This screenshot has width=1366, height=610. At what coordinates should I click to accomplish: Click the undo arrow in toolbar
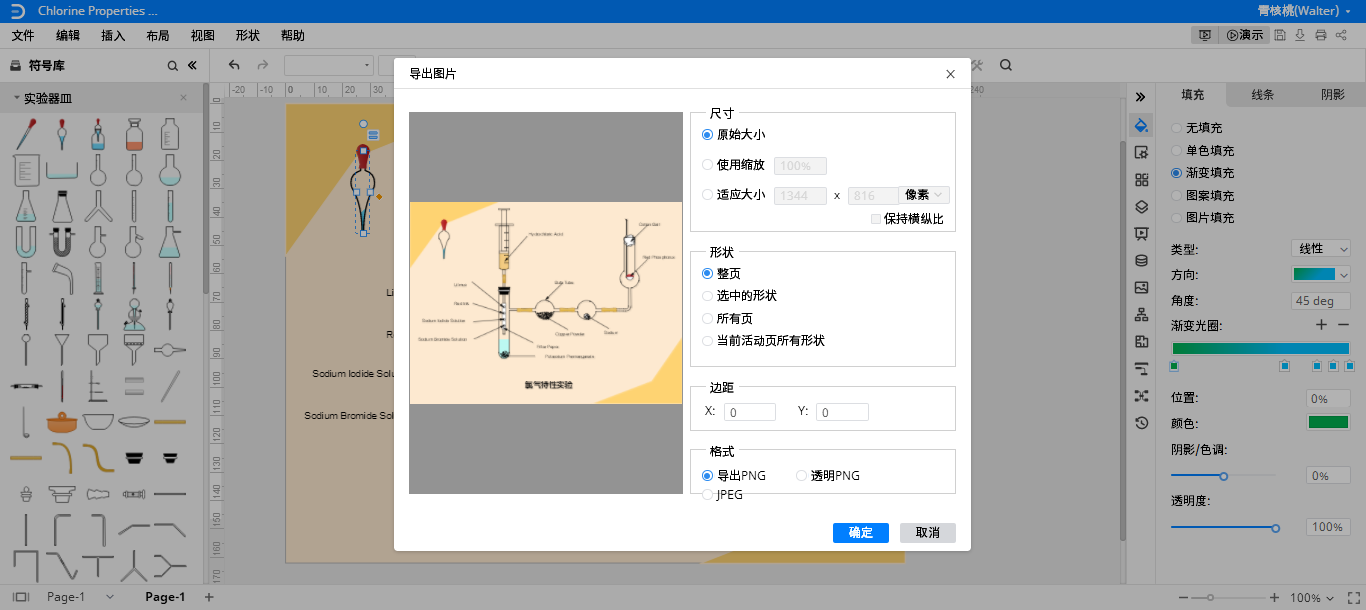(234, 66)
